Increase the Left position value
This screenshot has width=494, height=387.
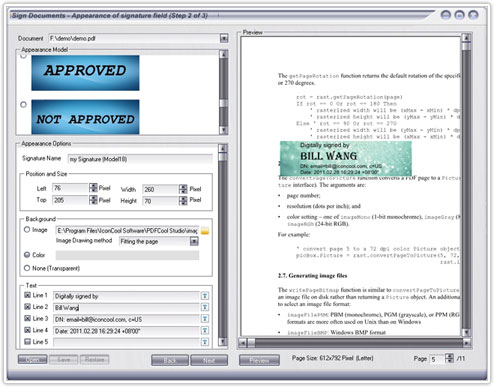(93, 186)
